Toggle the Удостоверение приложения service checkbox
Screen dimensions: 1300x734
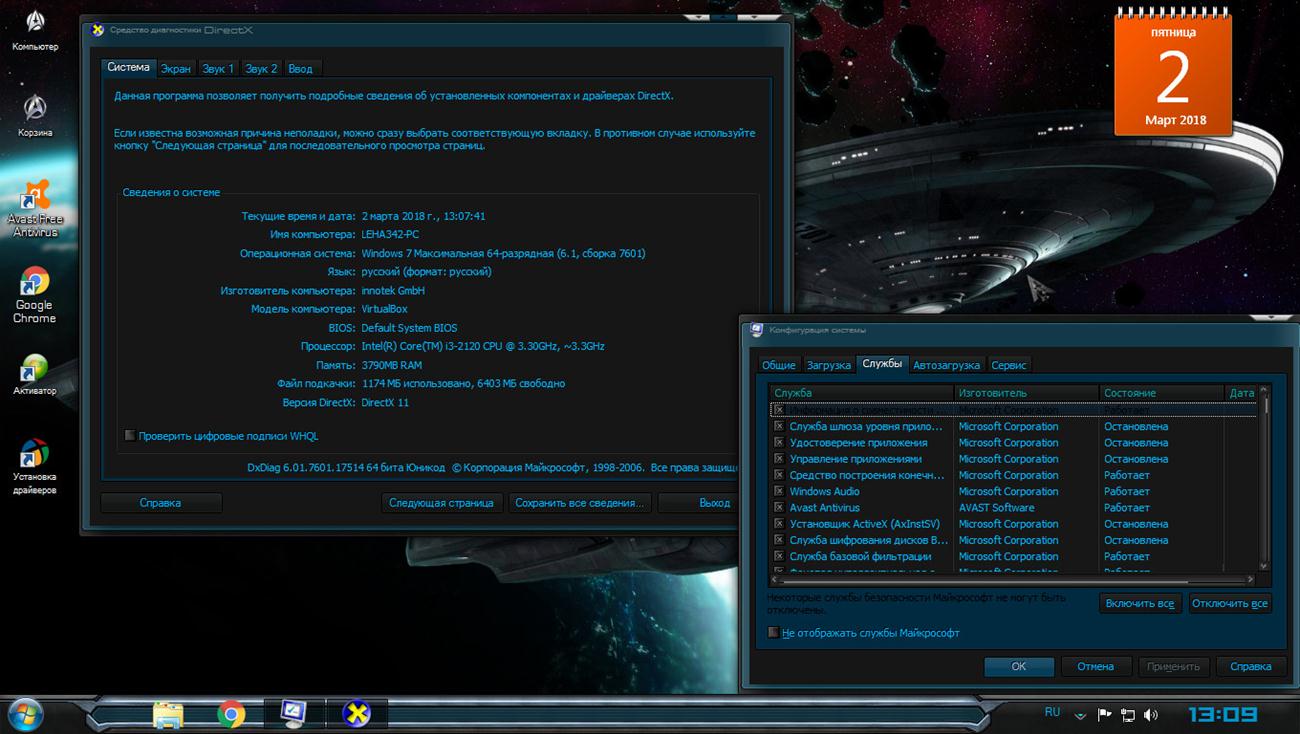pos(779,442)
